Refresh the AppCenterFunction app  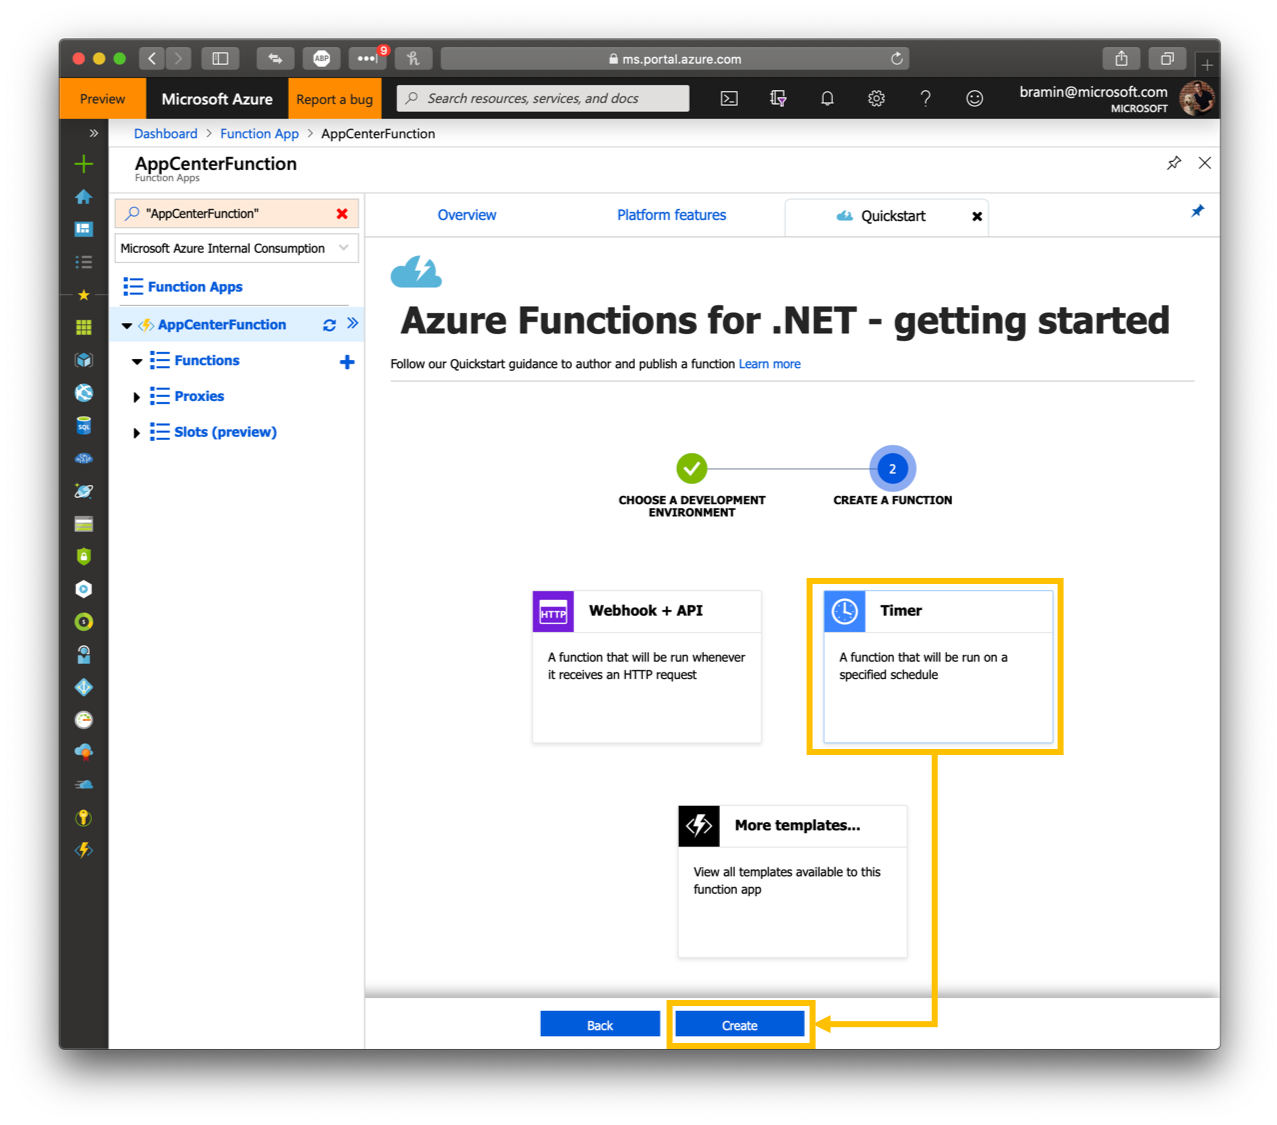[329, 325]
